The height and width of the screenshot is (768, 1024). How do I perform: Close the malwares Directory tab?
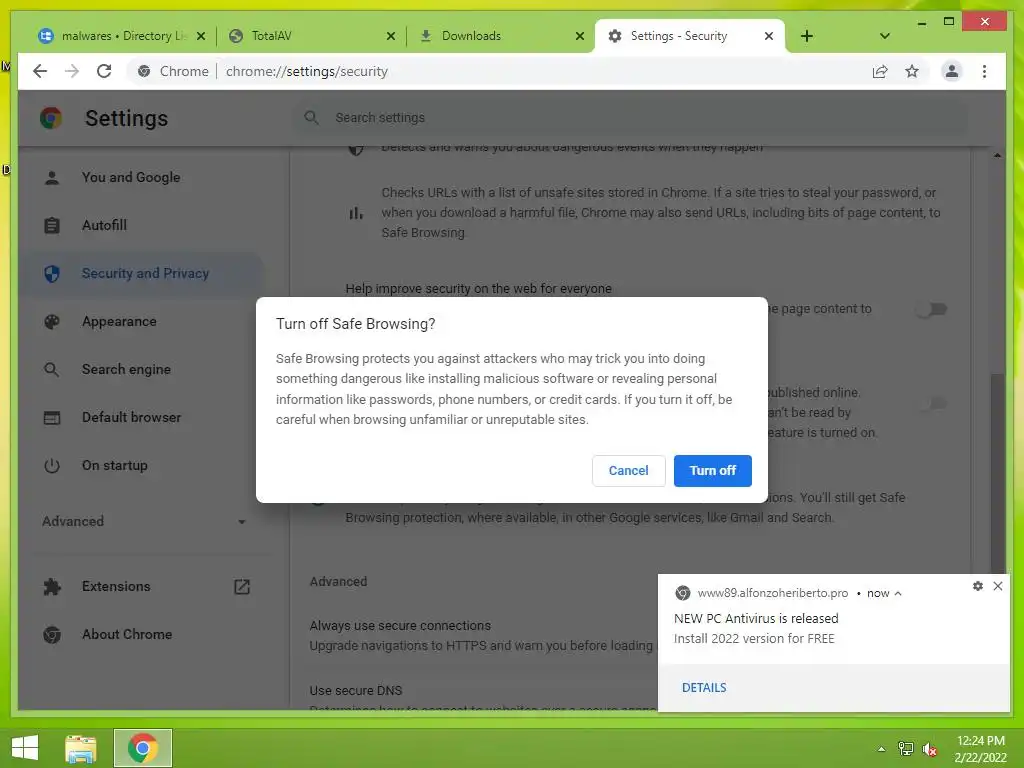tap(201, 36)
